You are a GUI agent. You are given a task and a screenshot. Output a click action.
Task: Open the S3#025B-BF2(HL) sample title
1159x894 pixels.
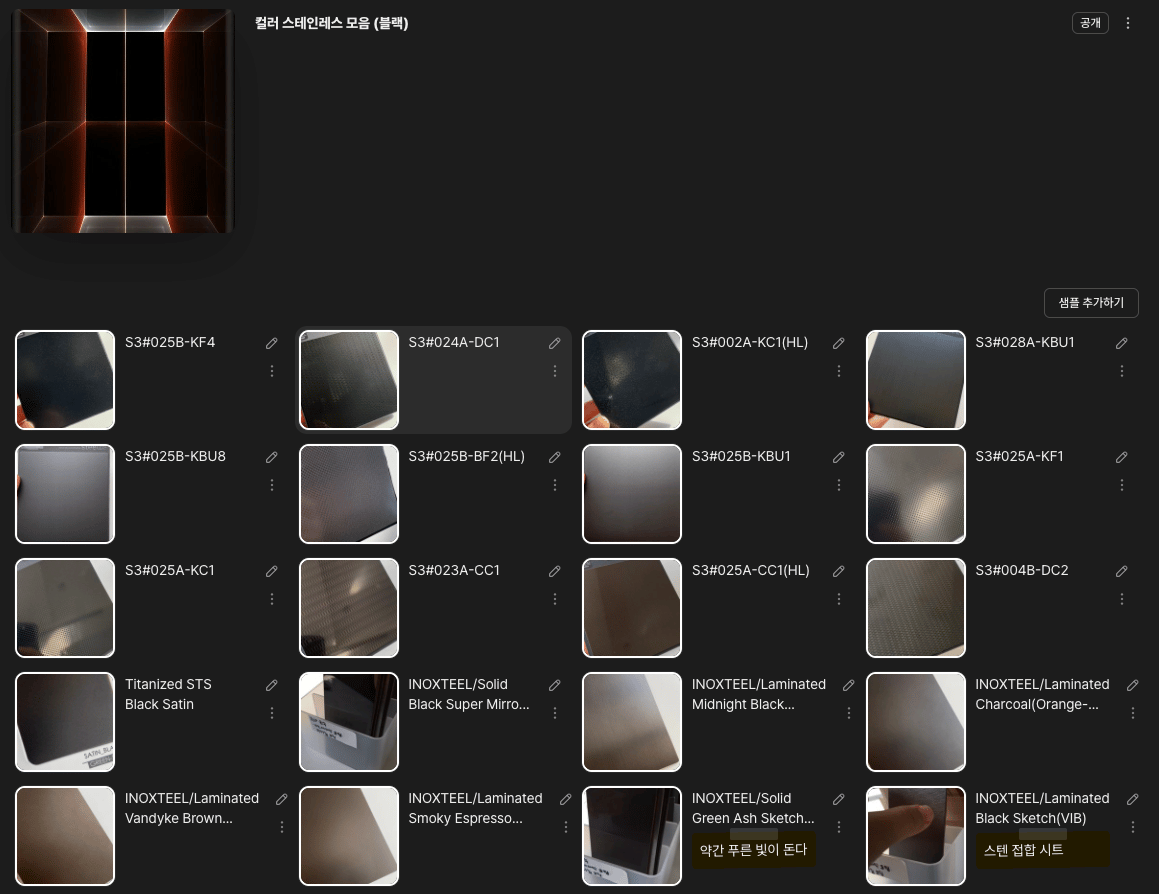466,457
